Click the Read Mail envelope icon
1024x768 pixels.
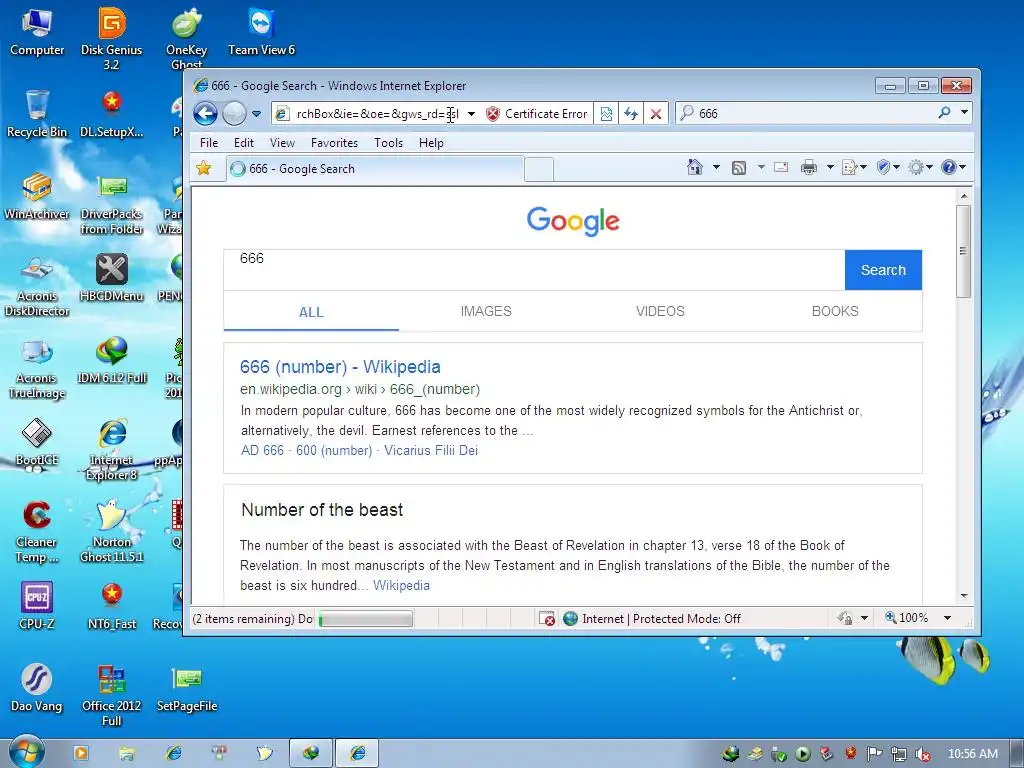pyautogui.click(x=781, y=168)
